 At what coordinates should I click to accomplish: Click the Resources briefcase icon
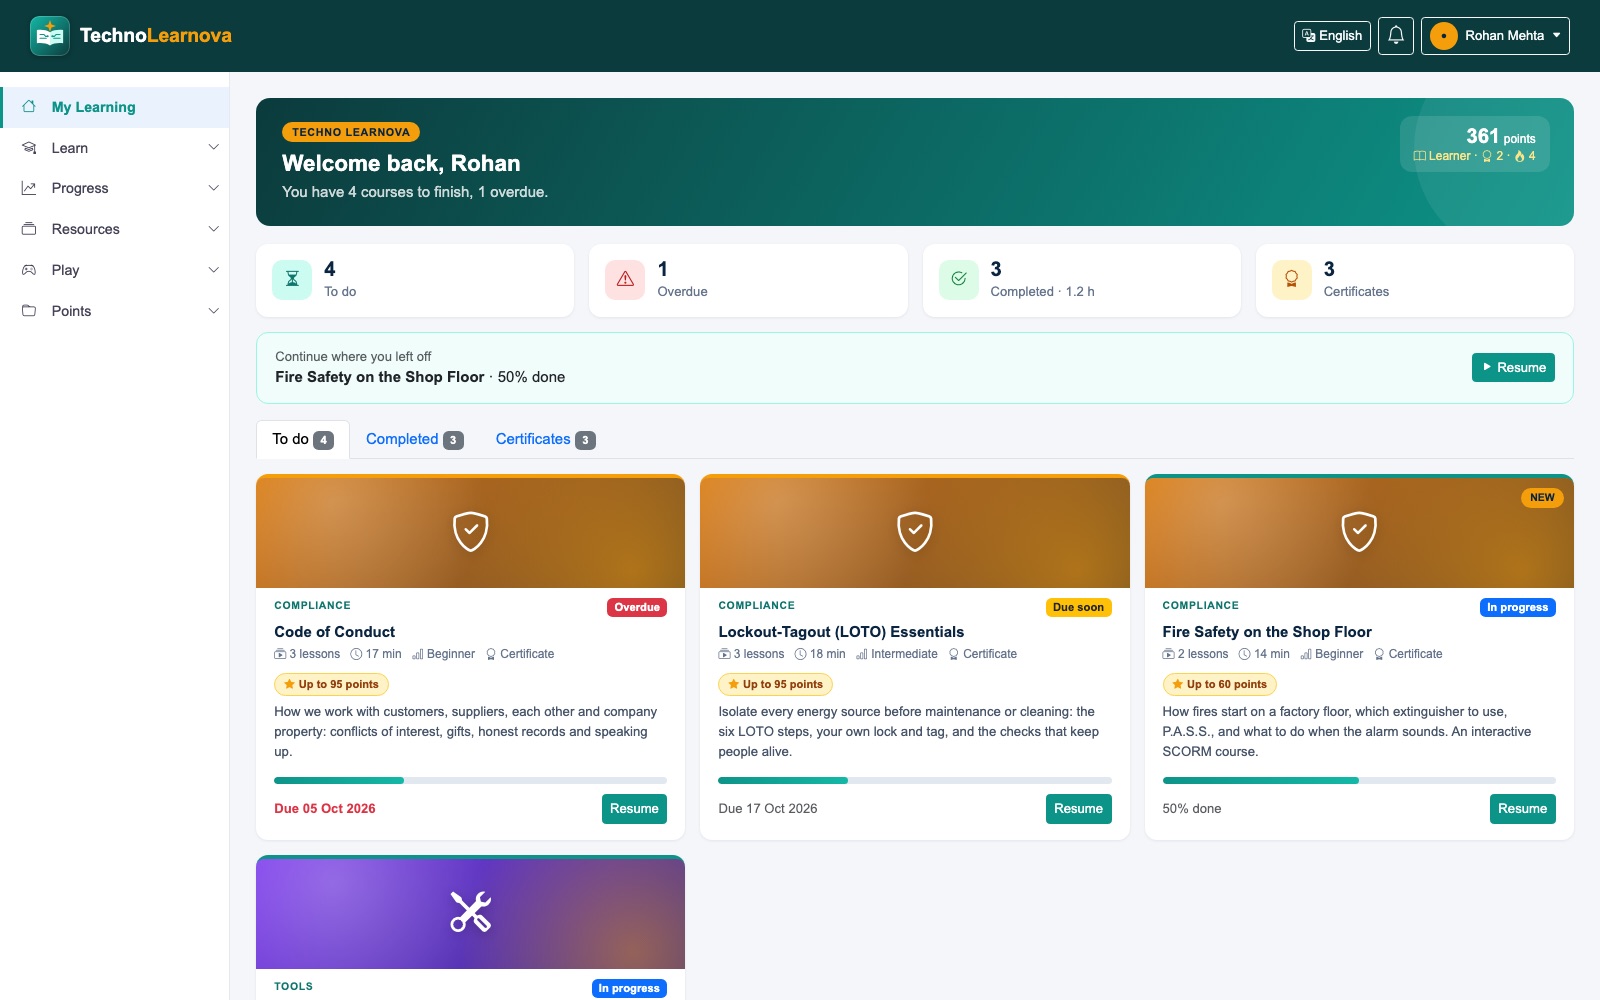[29, 229]
